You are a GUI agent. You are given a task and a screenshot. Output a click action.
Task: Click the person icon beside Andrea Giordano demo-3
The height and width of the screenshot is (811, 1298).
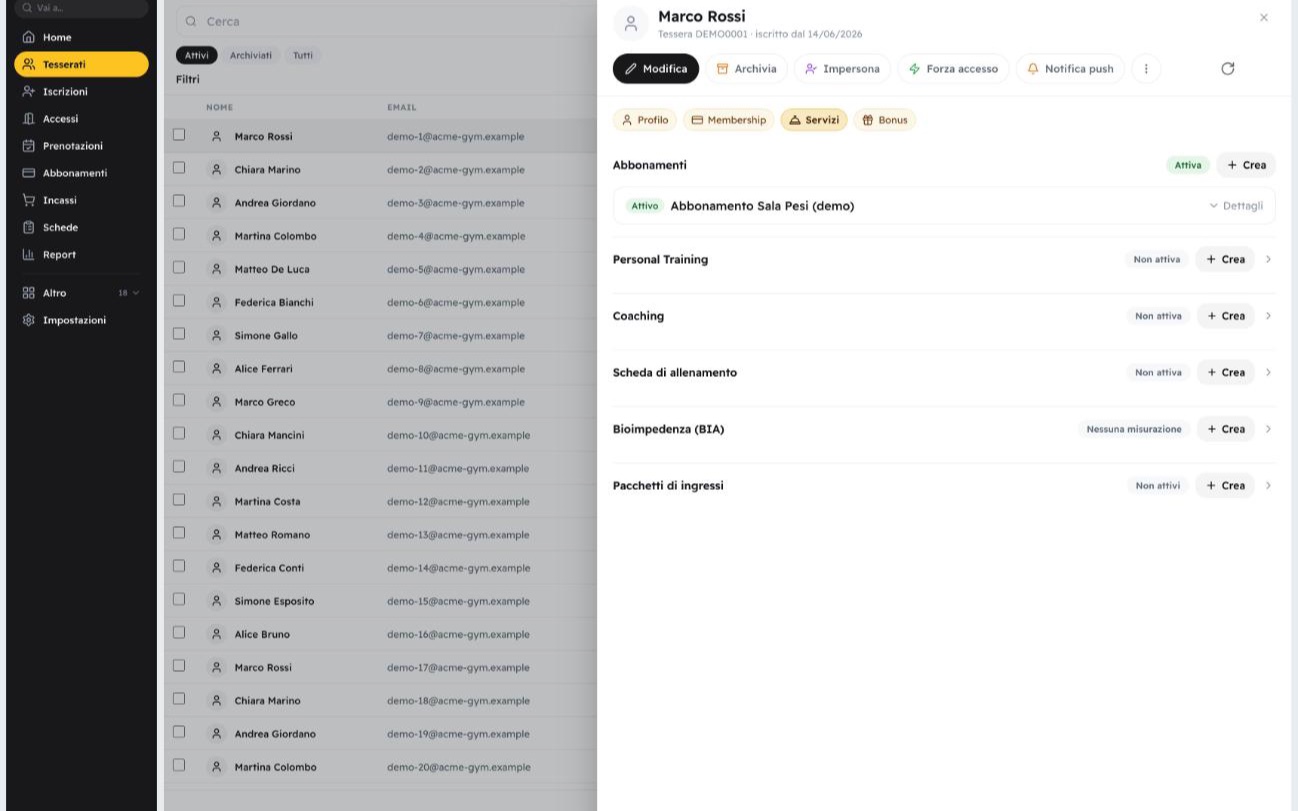coord(216,203)
